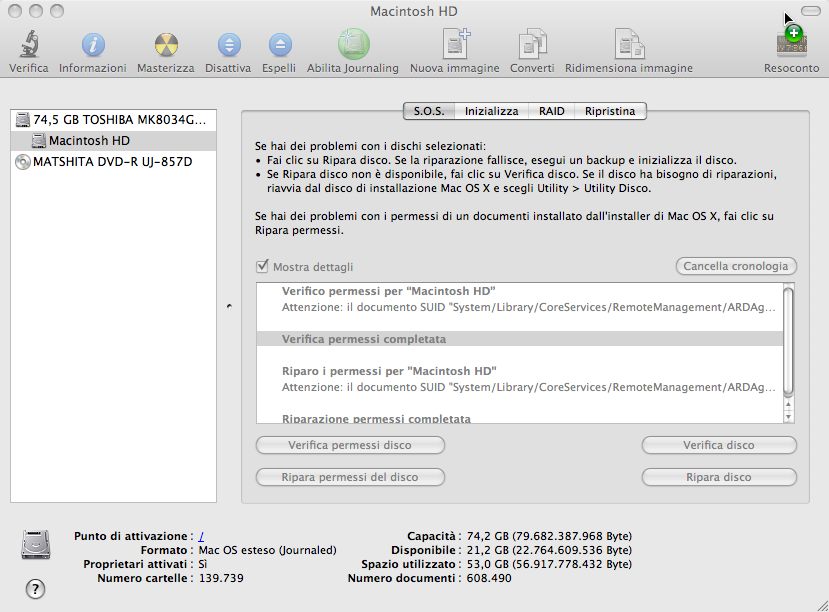Click the Nuova immagine icon

(x=455, y=44)
